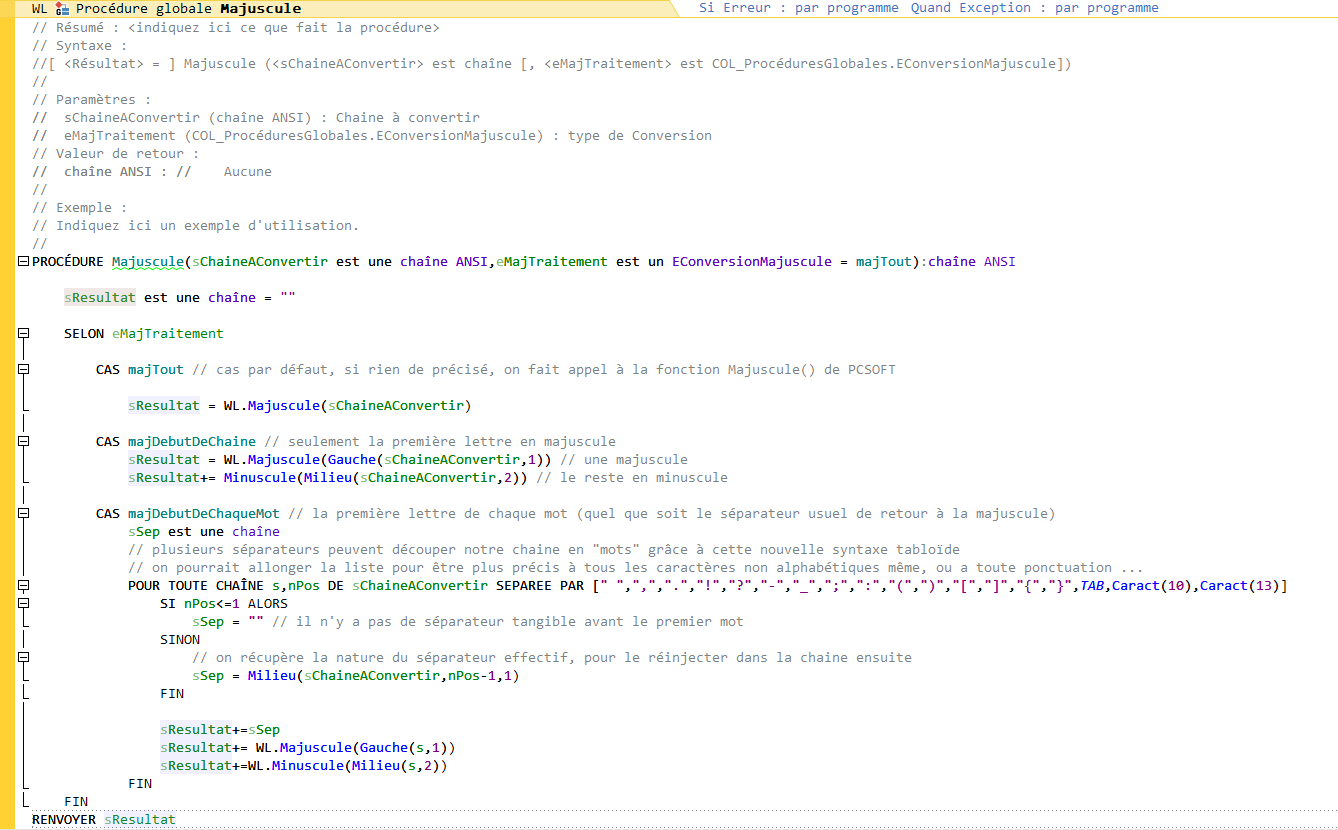The height and width of the screenshot is (830, 1338).
Task: Collapse the PROCÉDURE Majuscule block
Action: [x=23, y=261]
